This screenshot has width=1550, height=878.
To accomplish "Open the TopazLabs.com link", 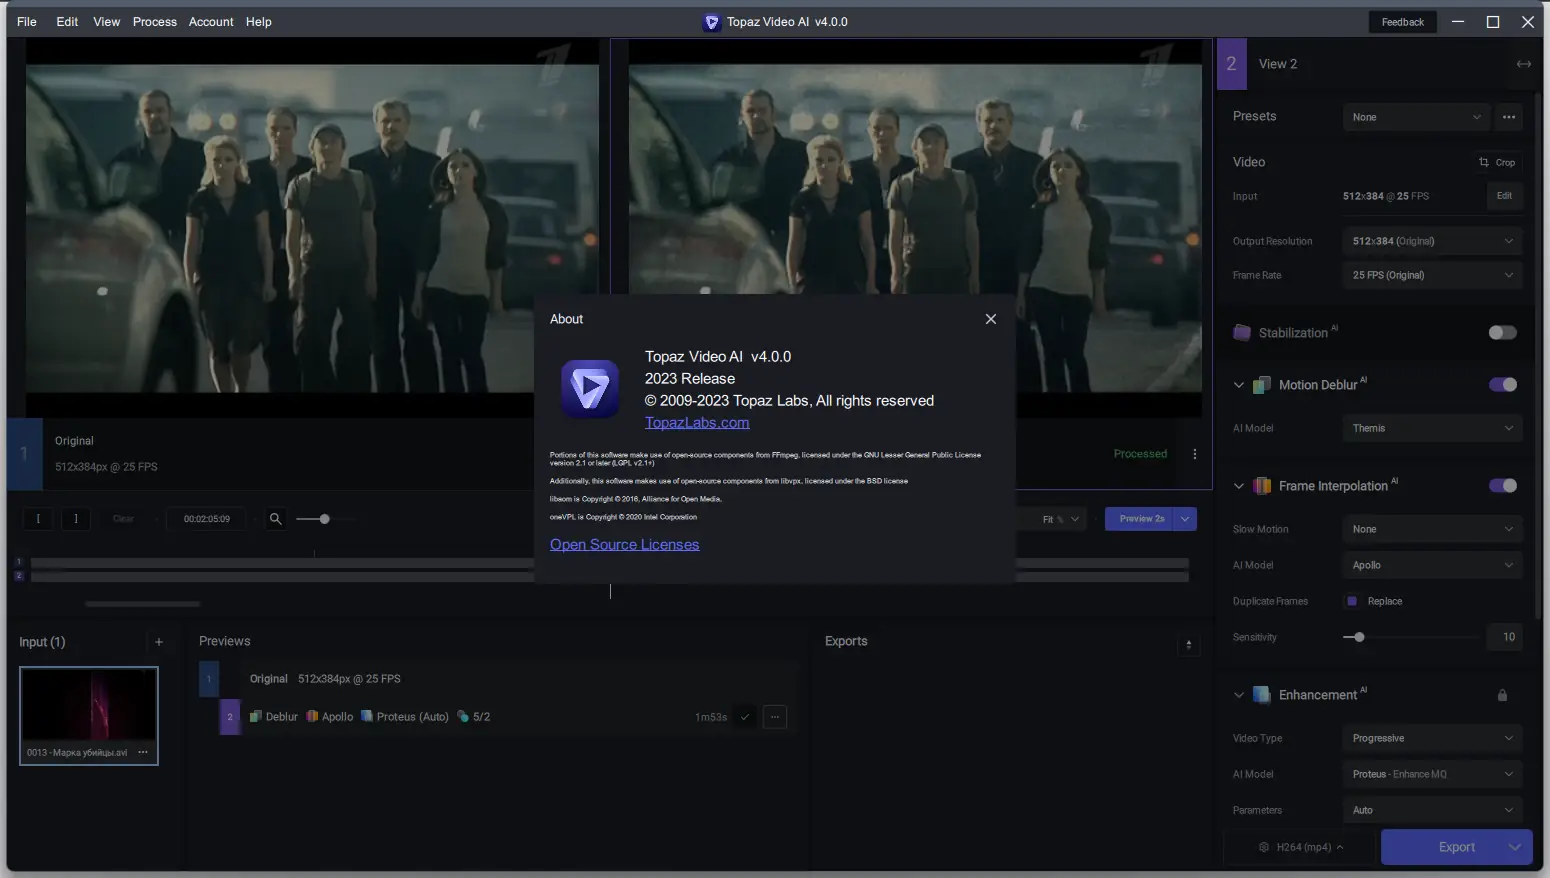I will coord(697,423).
